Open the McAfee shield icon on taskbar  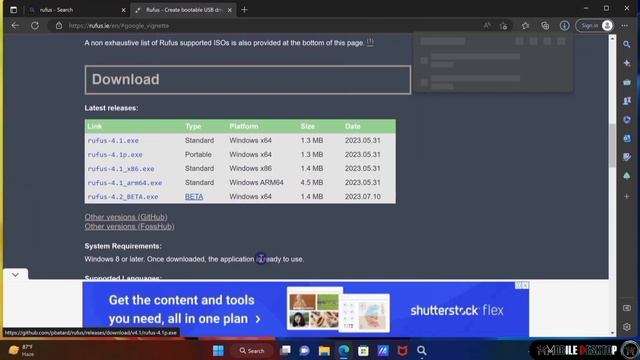[402, 351]
